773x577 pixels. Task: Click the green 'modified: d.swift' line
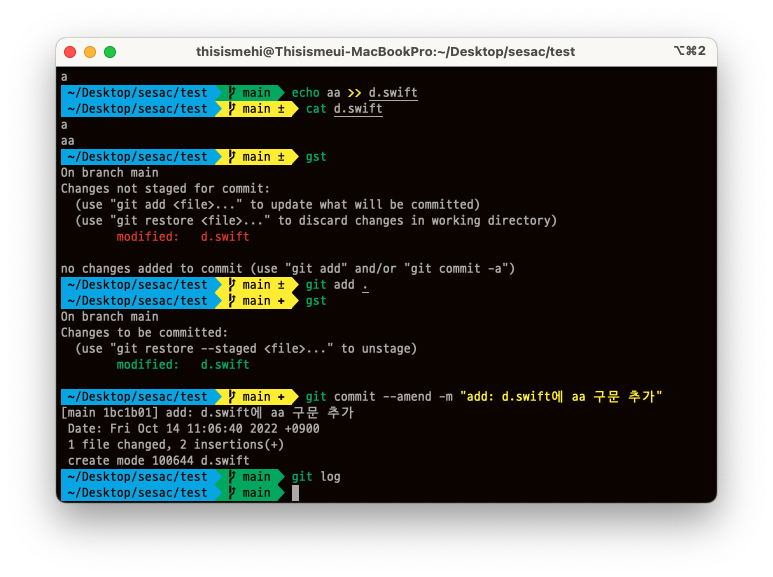tap(183, 365)
